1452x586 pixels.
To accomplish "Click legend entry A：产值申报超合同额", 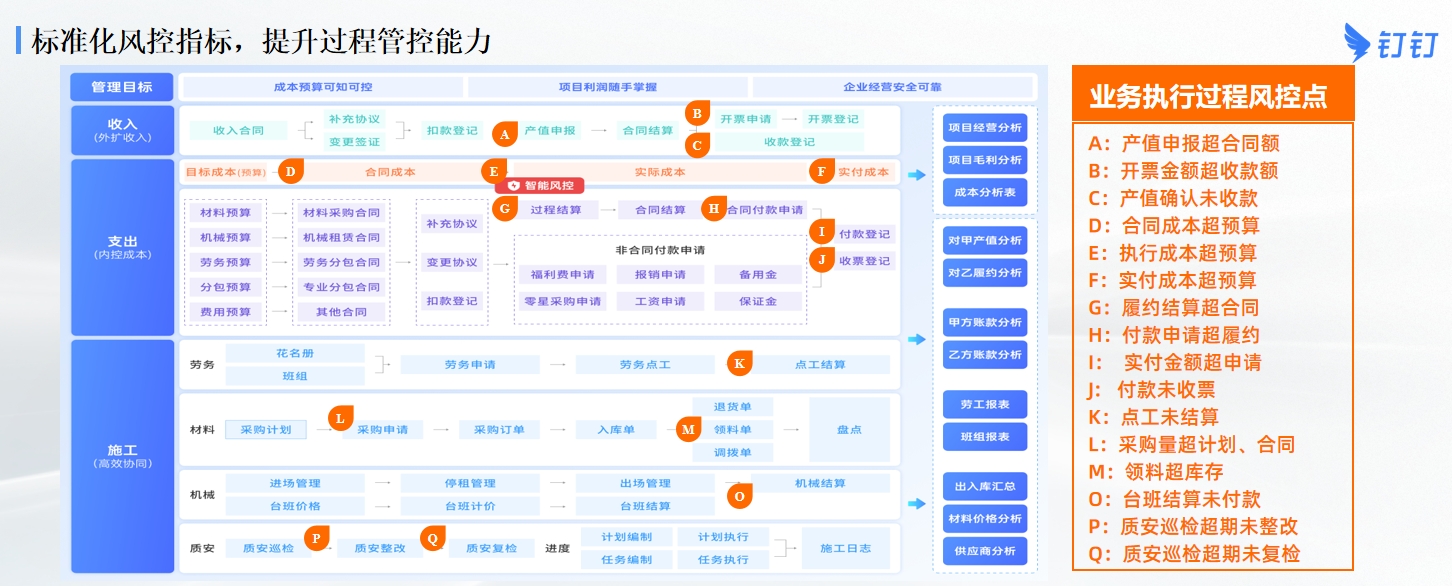I will click(1184, 144).
